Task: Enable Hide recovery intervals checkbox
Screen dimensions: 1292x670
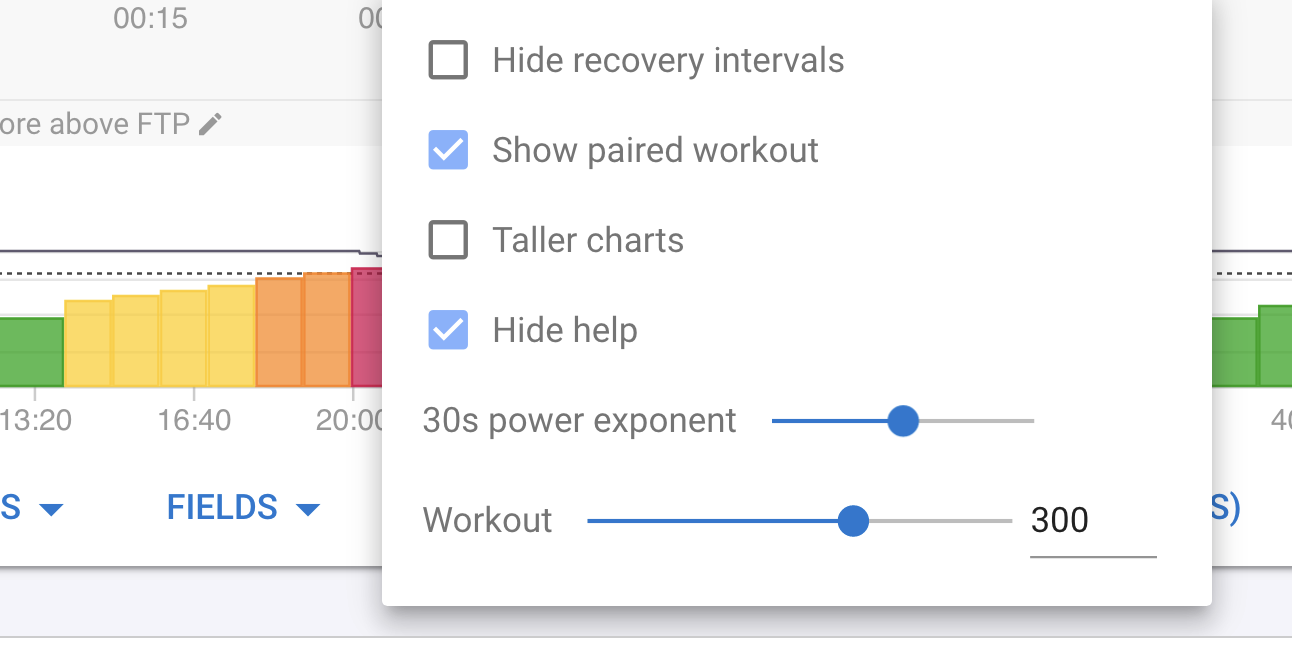Action: 448,60
